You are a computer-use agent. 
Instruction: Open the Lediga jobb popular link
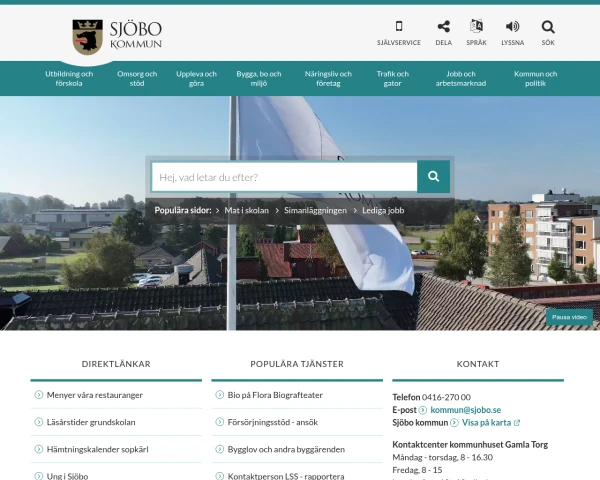(x=383, y=211)
